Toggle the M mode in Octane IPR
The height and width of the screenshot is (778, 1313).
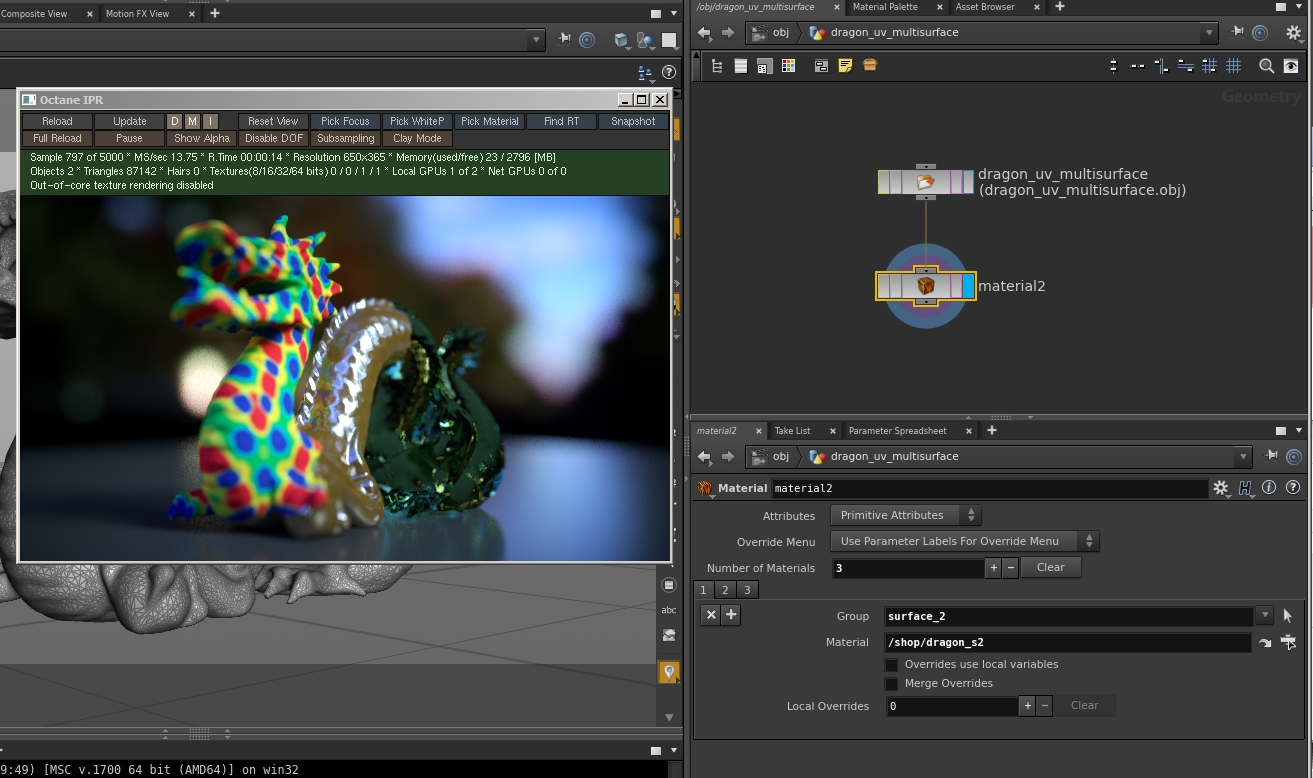tap(192, 121)
